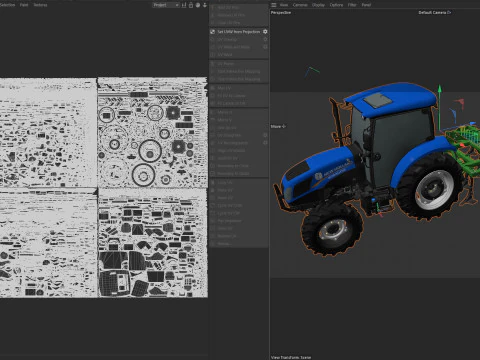Open settings gear for UV Straighten

[x=265, y=135]
